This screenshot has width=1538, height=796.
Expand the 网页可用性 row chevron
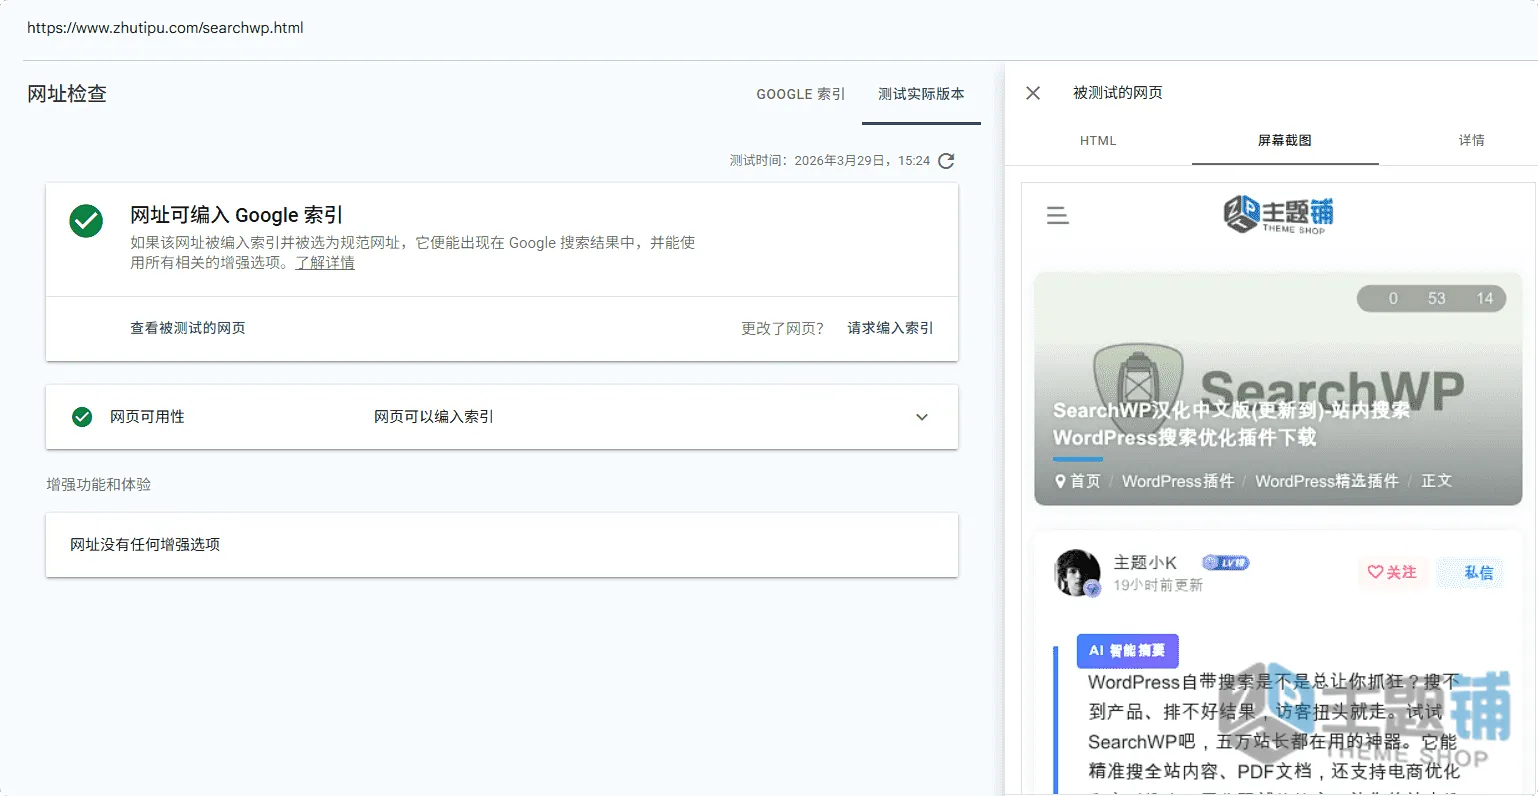pyautogui.click(x=922, y=417)
